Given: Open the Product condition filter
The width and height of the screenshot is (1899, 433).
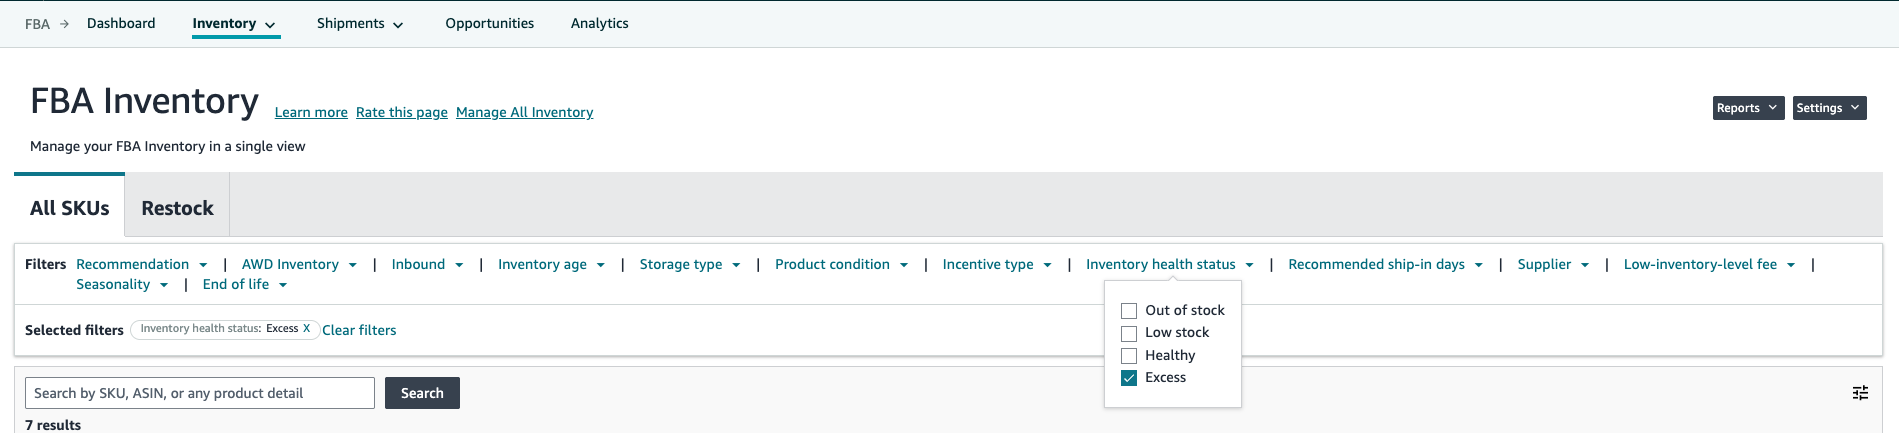Looking at the screenshot, I should click(842, 264).
